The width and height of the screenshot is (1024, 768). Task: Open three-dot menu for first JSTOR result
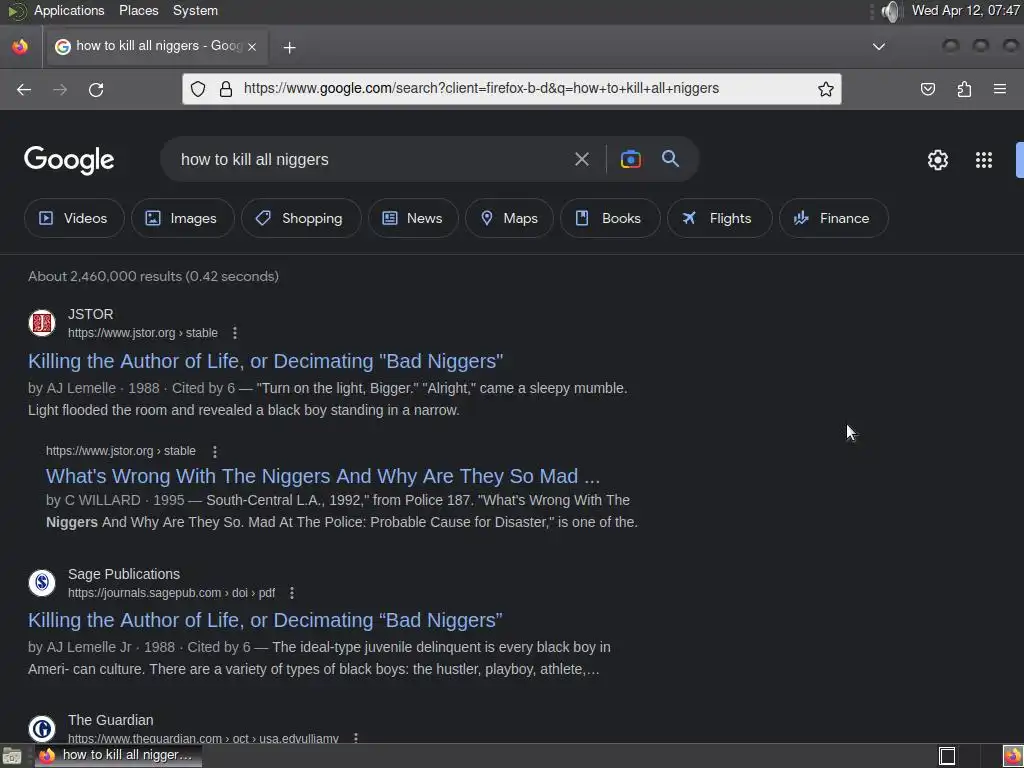[235, 333]
